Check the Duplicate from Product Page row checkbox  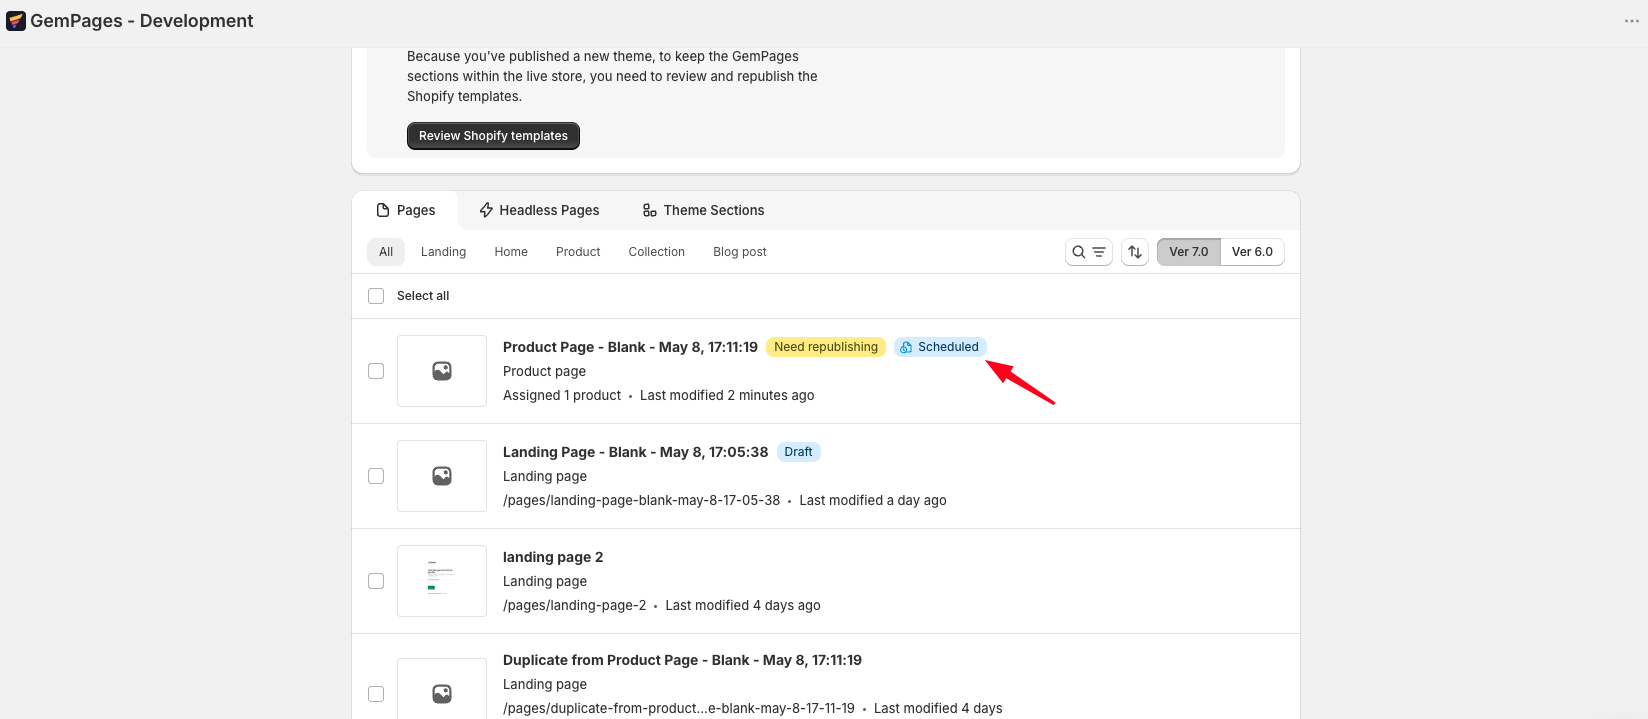pyautogui.click(x=376, y=694)
